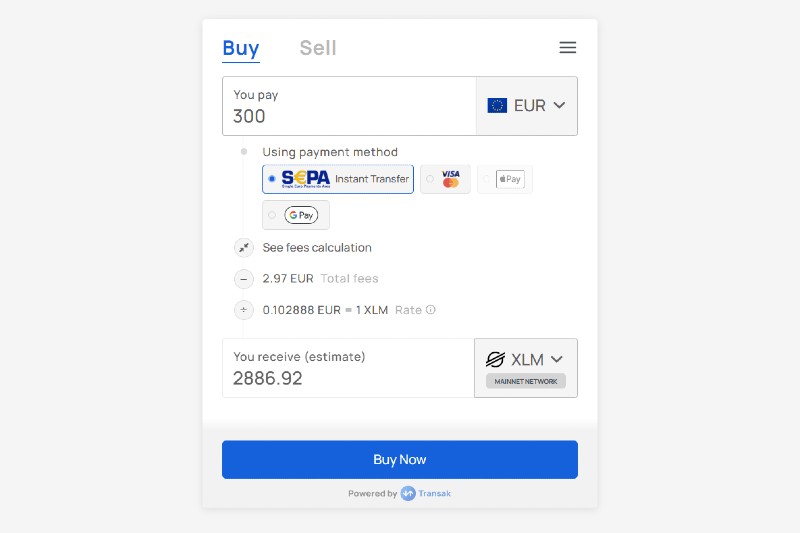Click the expand fees calculation icon

tap(244, 248)
